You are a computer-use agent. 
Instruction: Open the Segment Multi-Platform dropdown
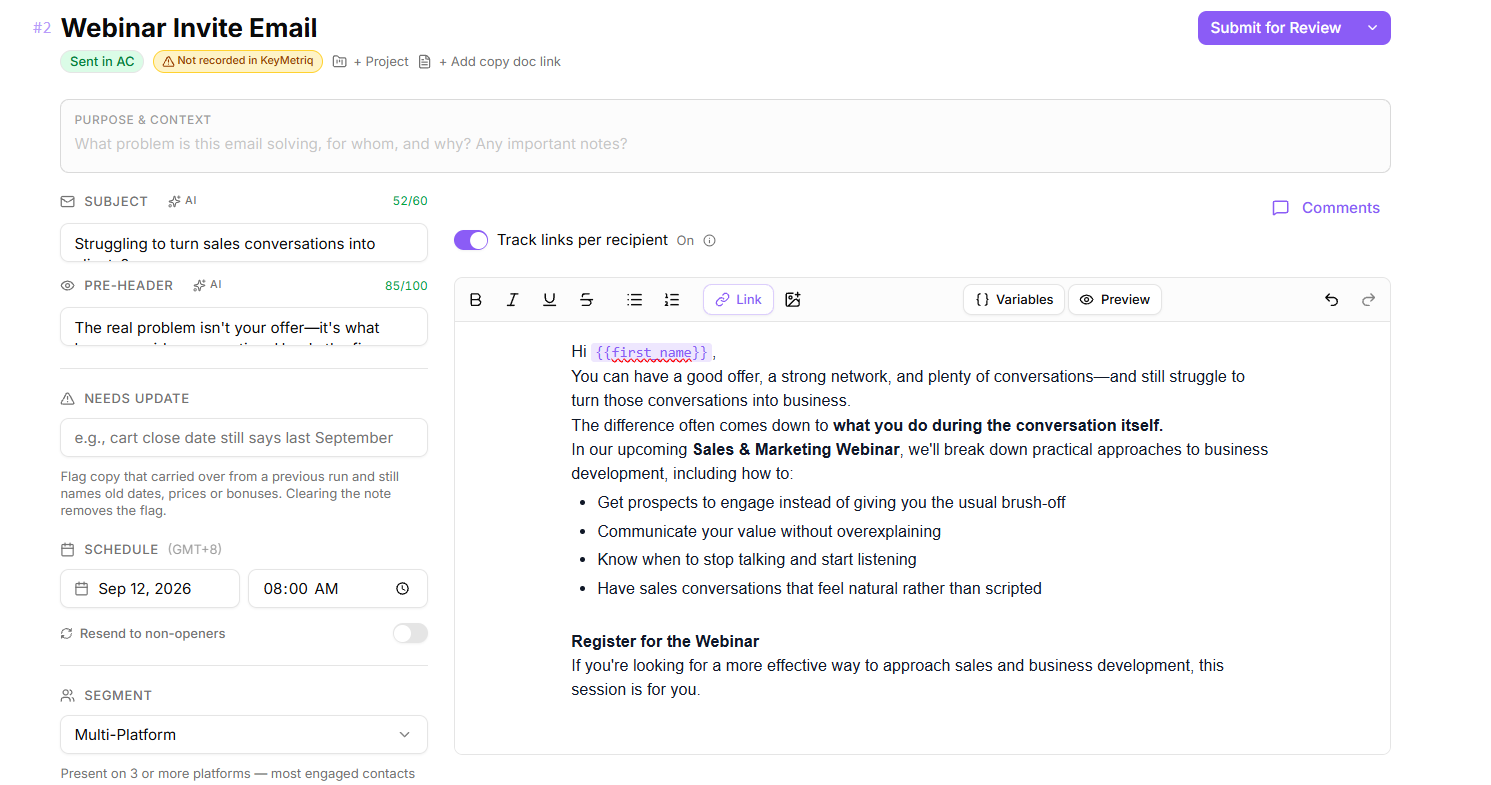[244, 734]
